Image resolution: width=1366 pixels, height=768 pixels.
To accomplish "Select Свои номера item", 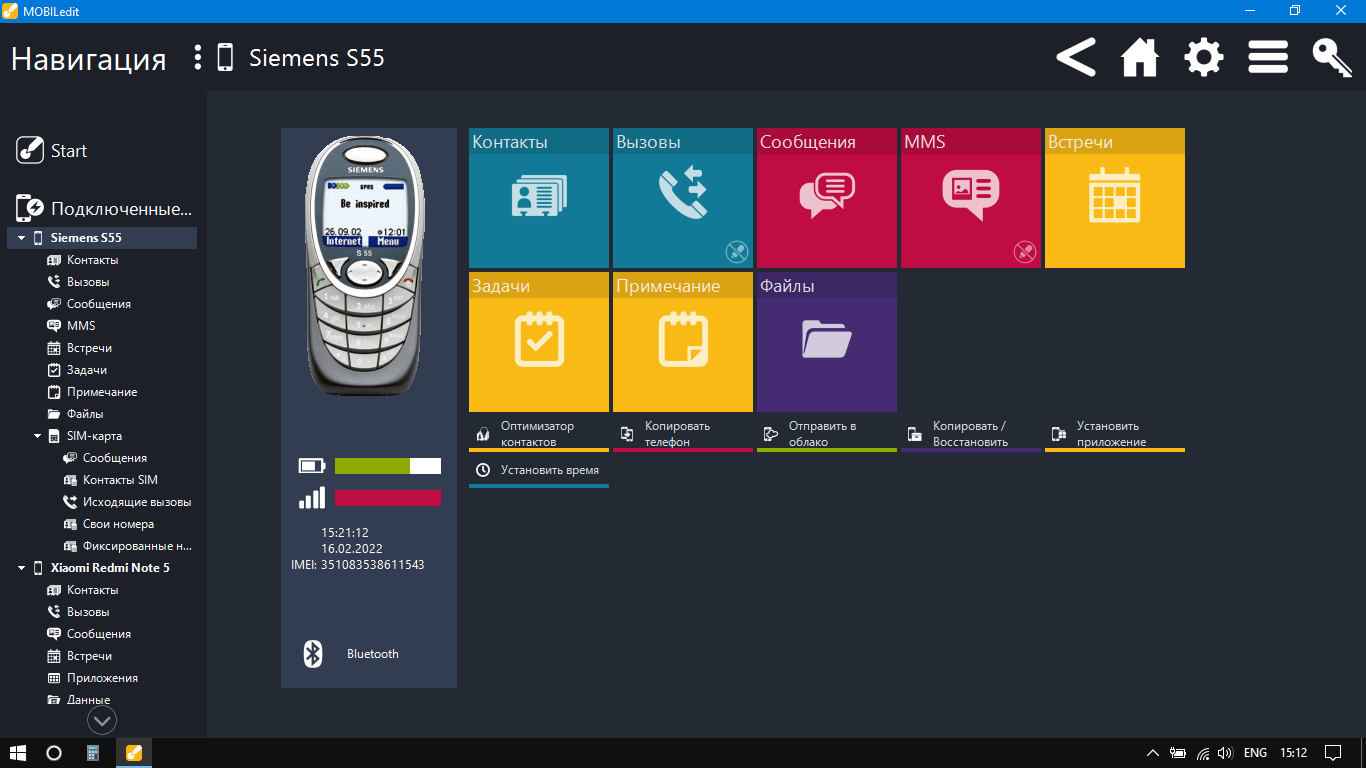I will (x=108, y=524).
